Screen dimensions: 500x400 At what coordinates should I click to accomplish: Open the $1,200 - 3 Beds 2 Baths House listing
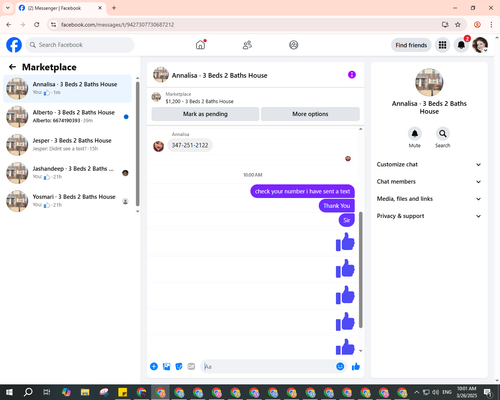click(199, 101)
